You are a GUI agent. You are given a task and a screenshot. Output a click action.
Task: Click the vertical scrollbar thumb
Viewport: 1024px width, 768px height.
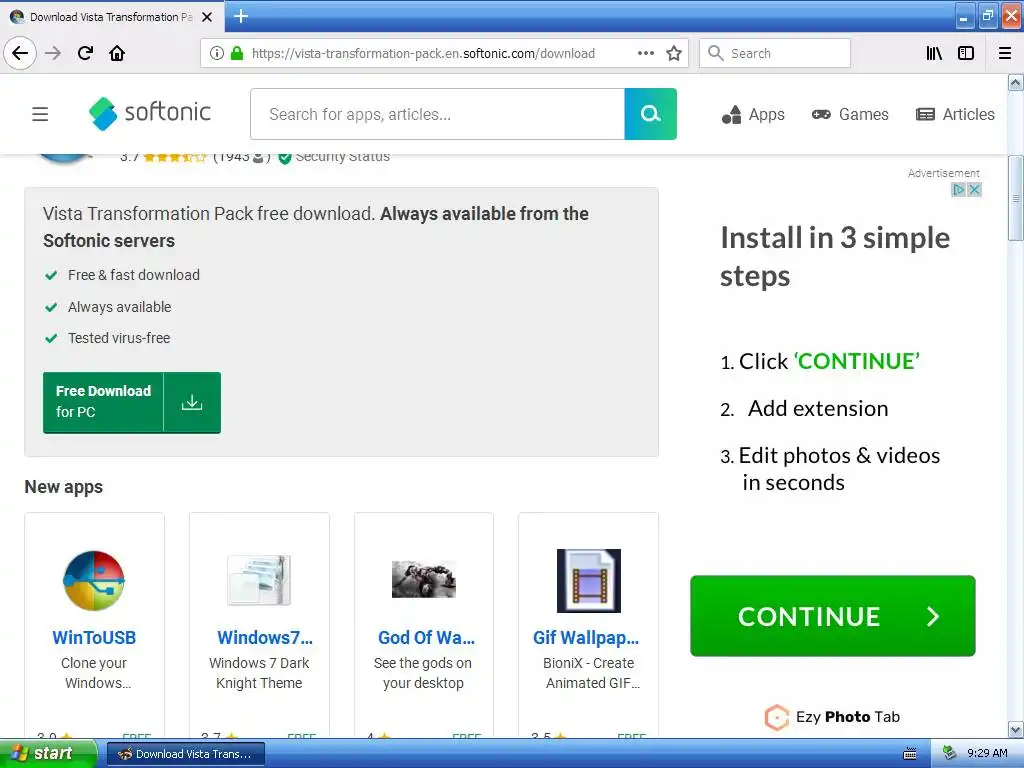pyautogui.click(x=1016, y=198)
